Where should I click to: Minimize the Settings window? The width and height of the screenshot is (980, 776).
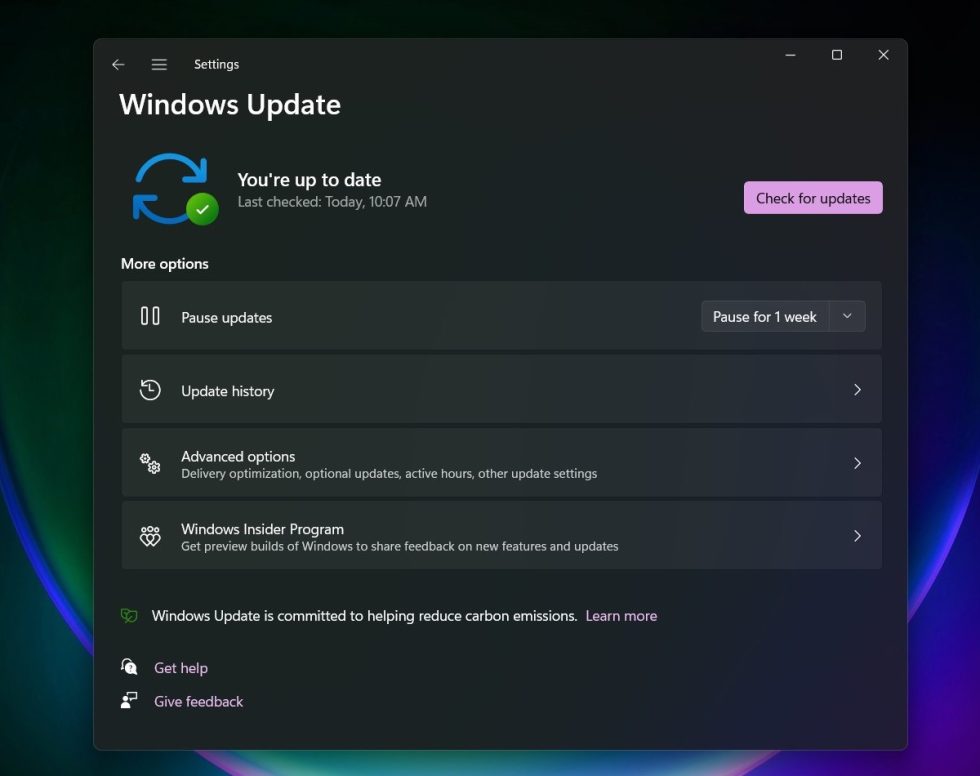[x=790, y=55]
